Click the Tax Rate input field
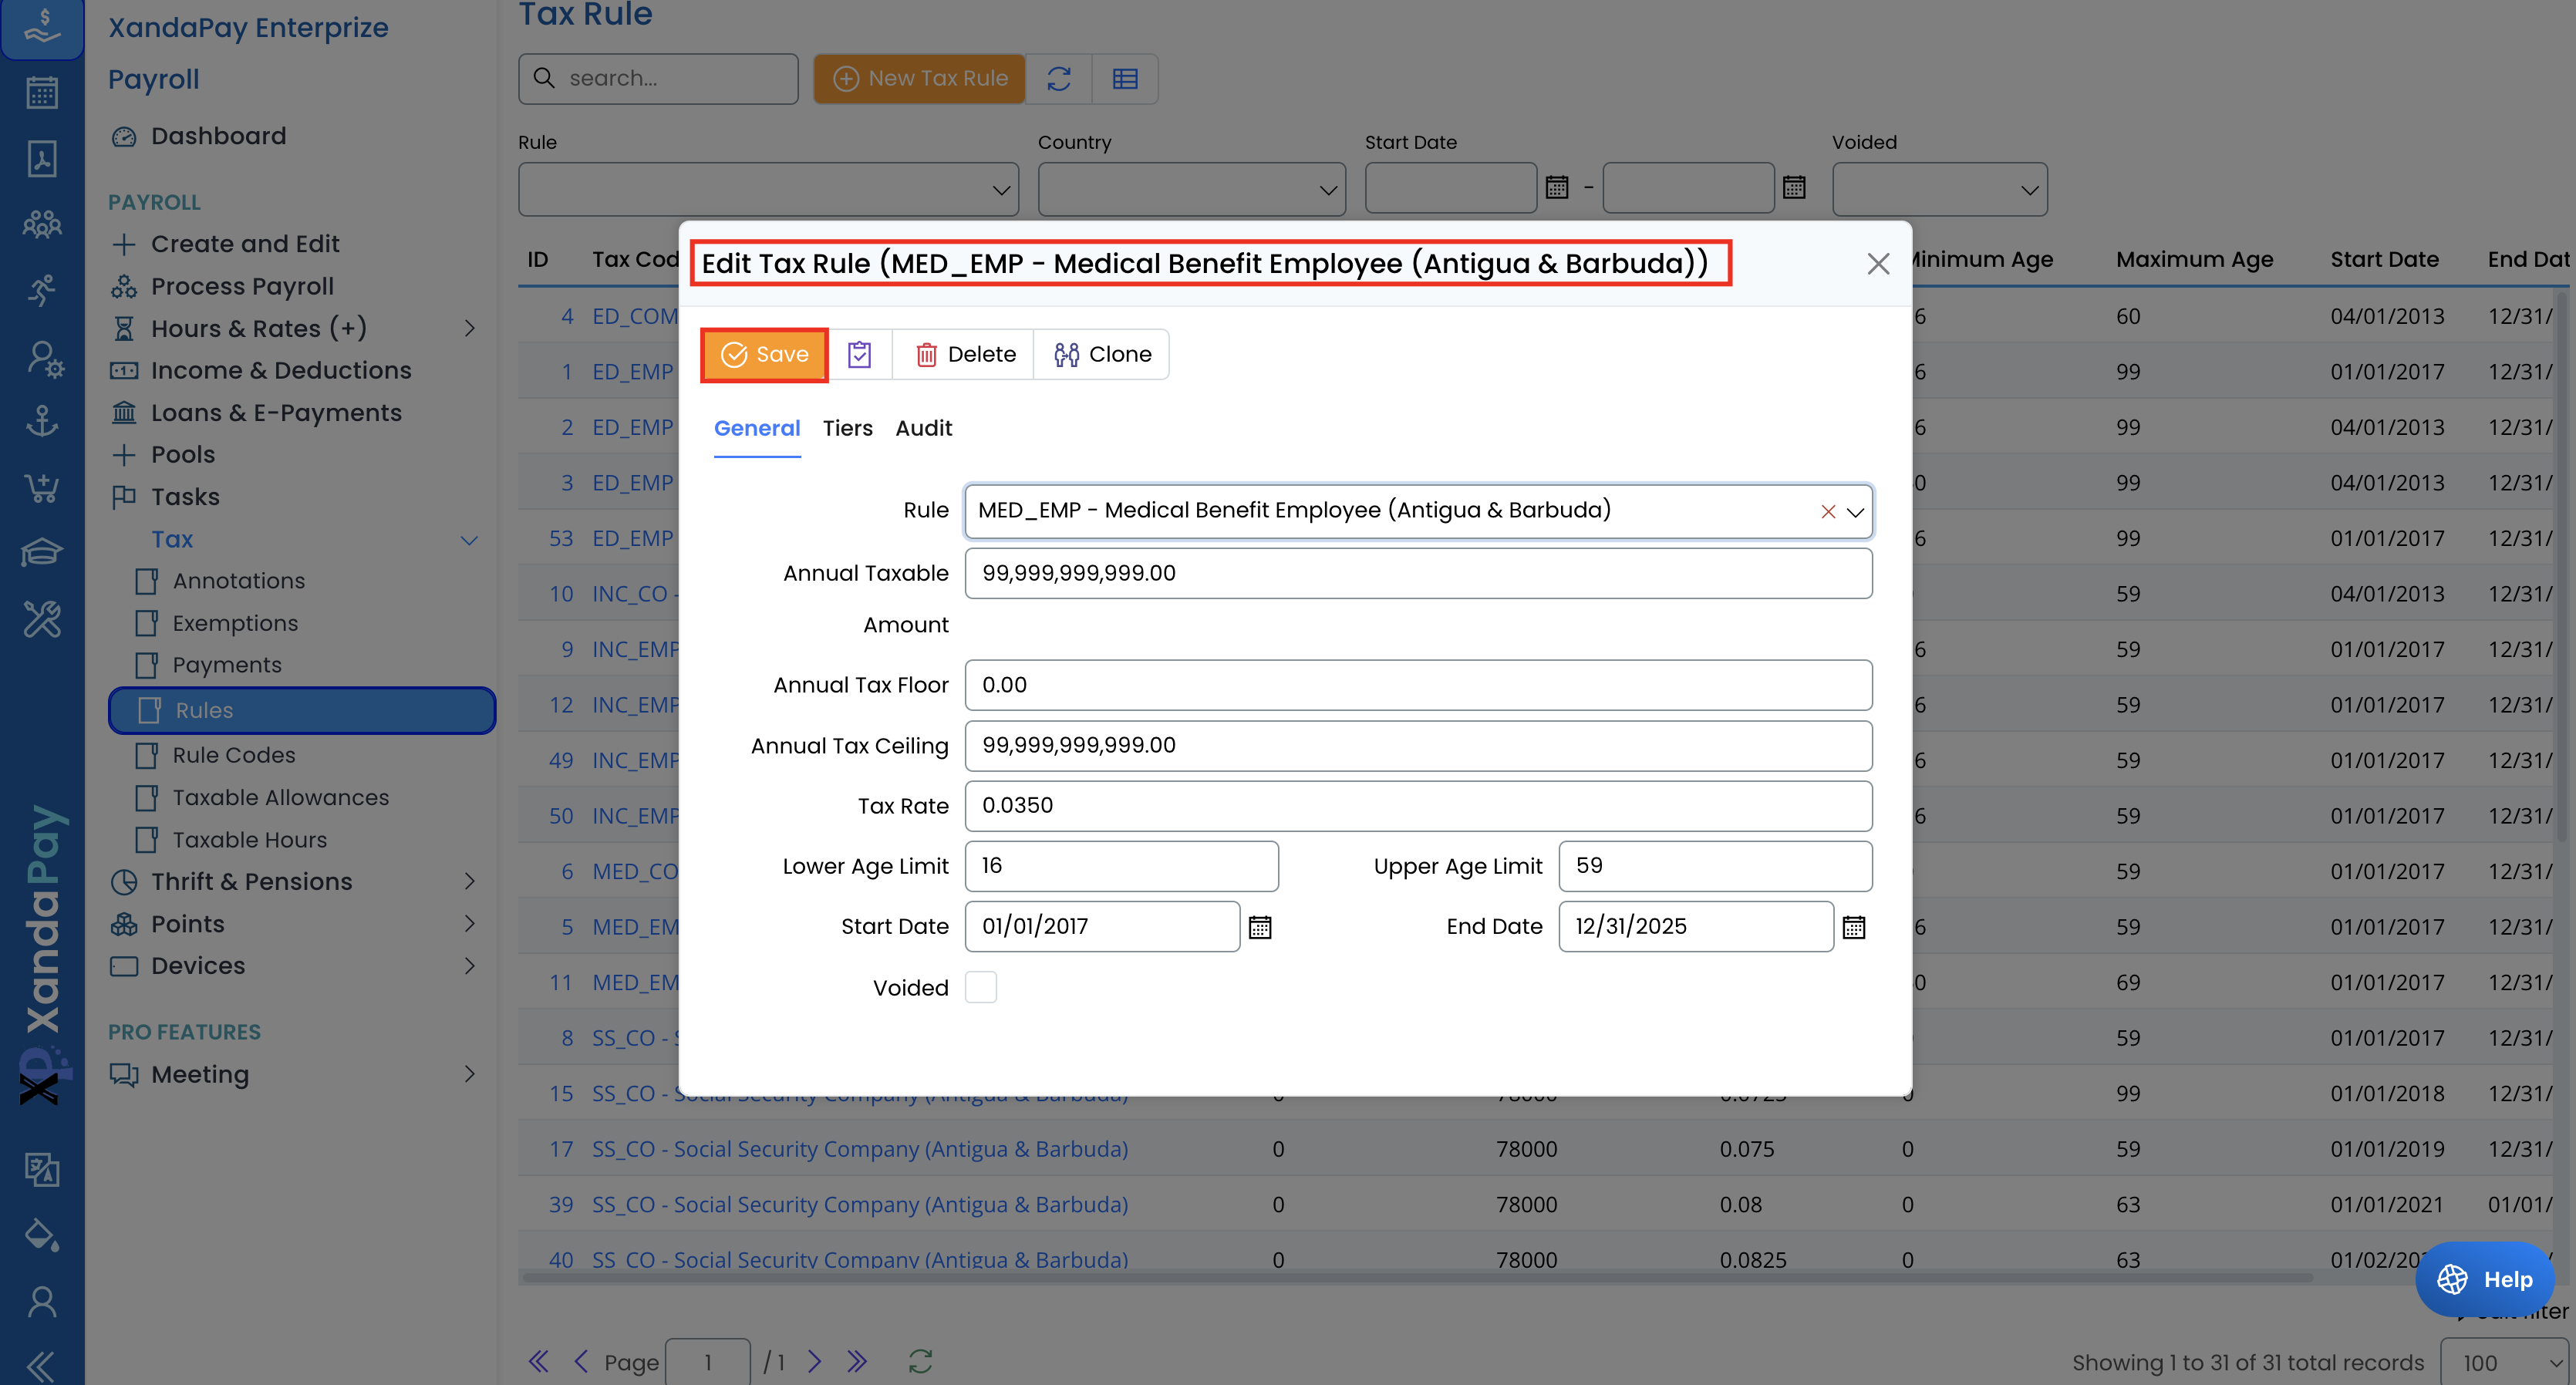The width and height of the screenshot is (2576, 1385). pyautogui.click(x=1417, y=805)
